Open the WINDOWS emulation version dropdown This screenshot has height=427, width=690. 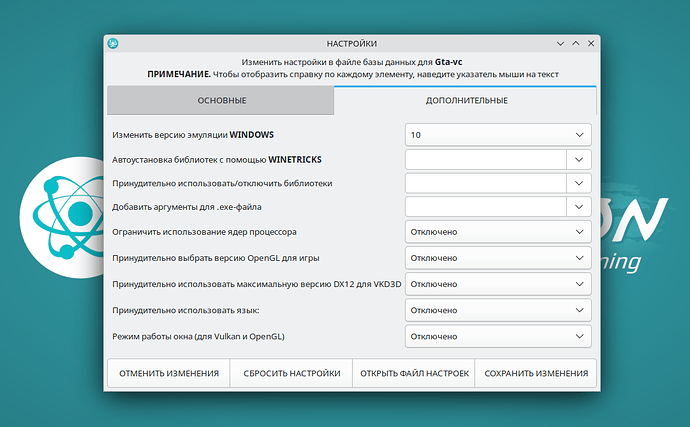point(498,134)
